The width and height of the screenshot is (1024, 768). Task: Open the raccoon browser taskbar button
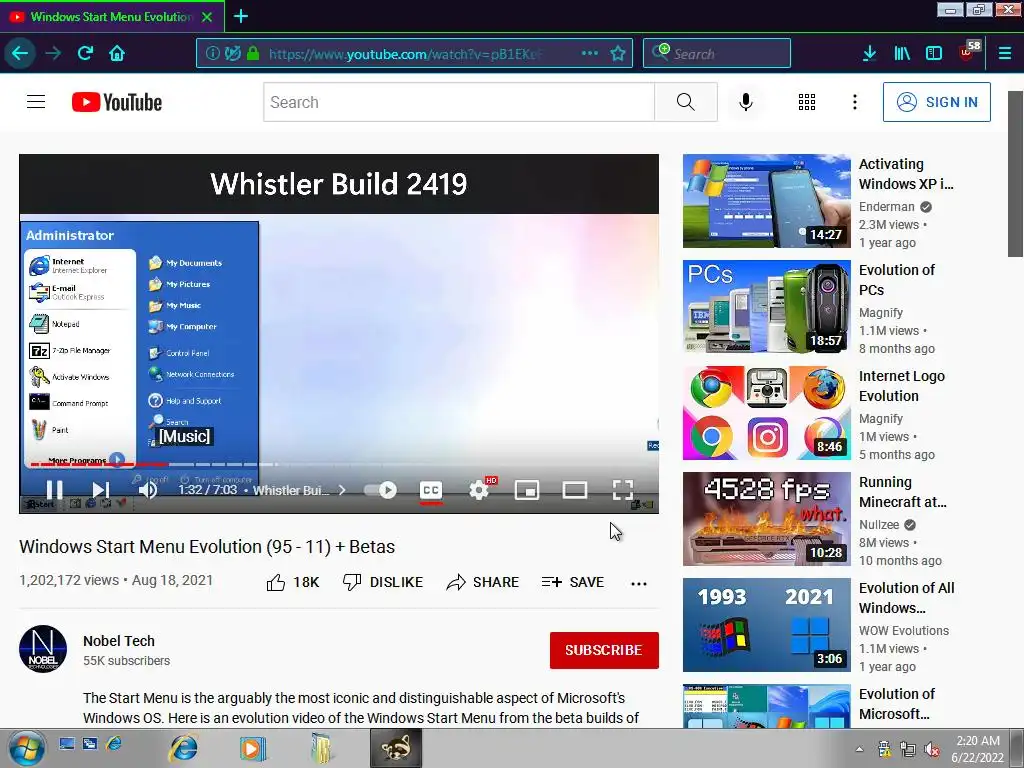pos(396,748)
